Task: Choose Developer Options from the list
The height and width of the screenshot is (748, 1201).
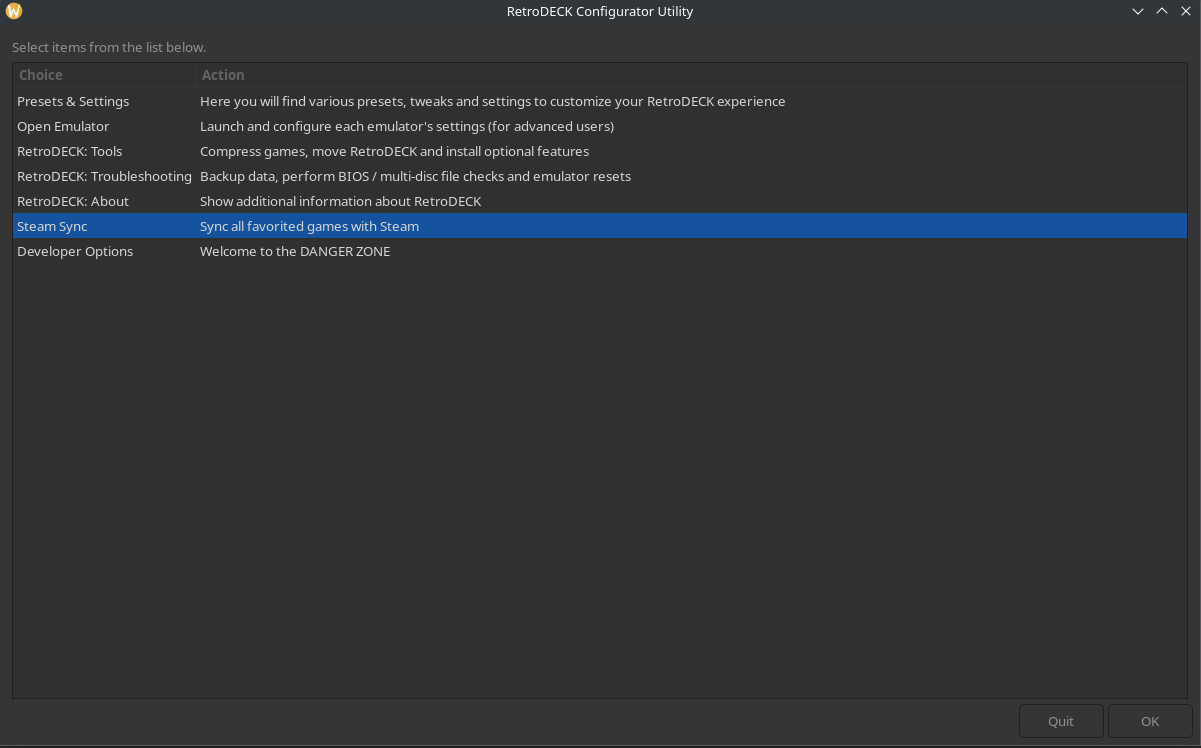Action: [x=75, y=251]
